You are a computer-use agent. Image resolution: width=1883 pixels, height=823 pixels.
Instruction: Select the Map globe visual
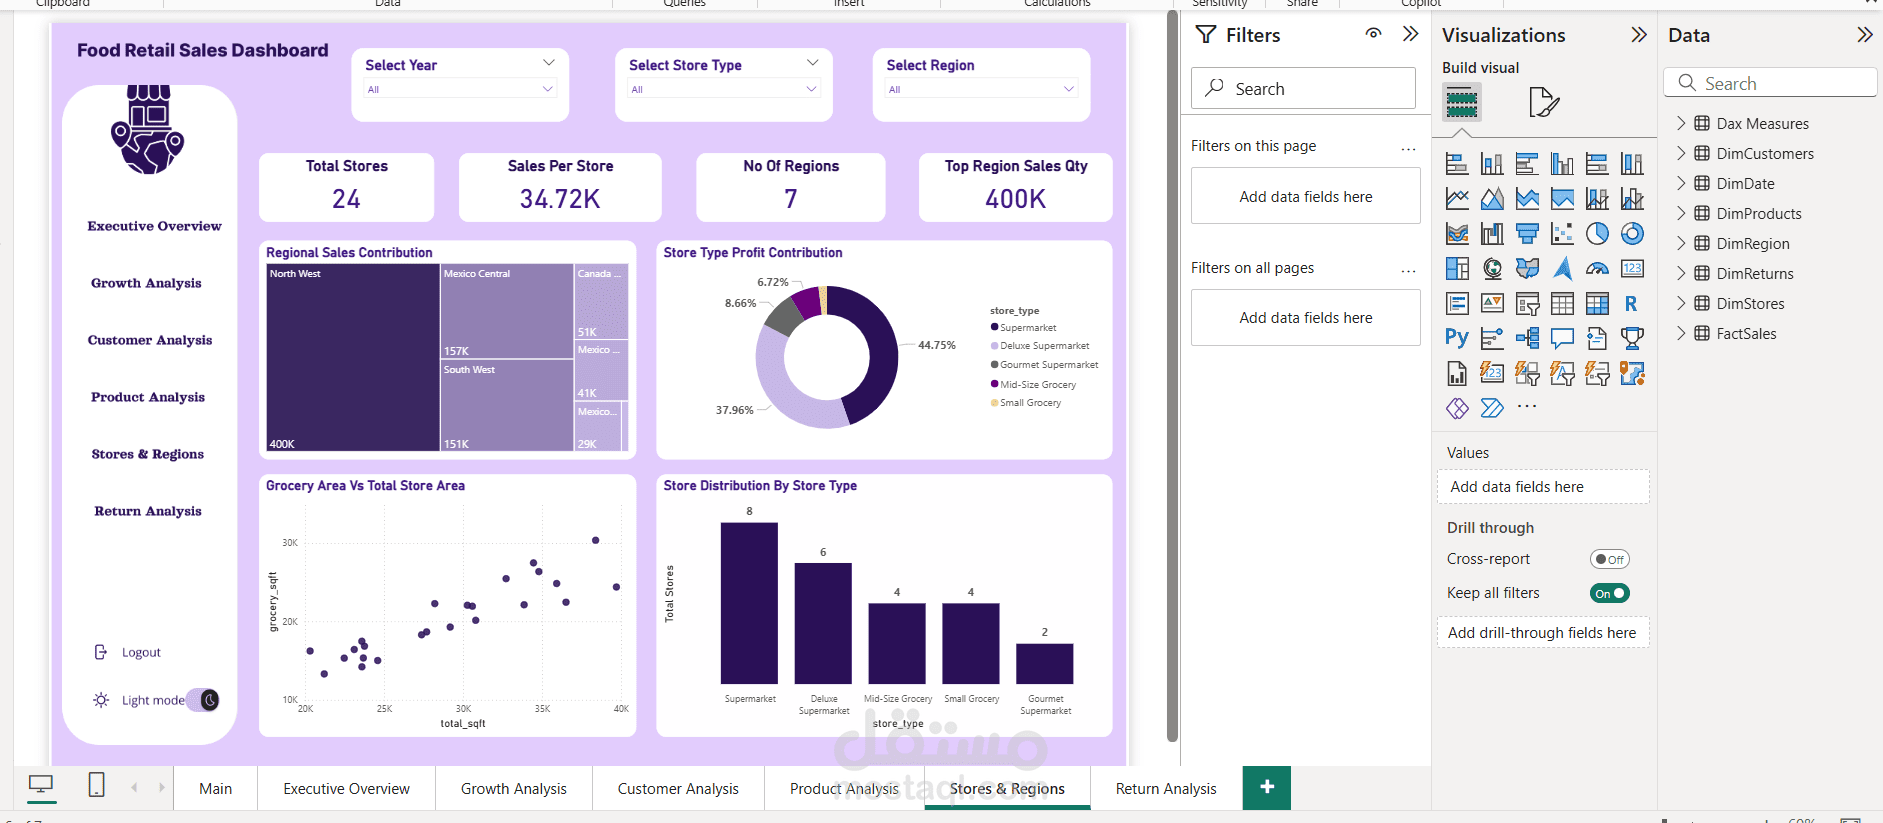[x=1492, y=268]
